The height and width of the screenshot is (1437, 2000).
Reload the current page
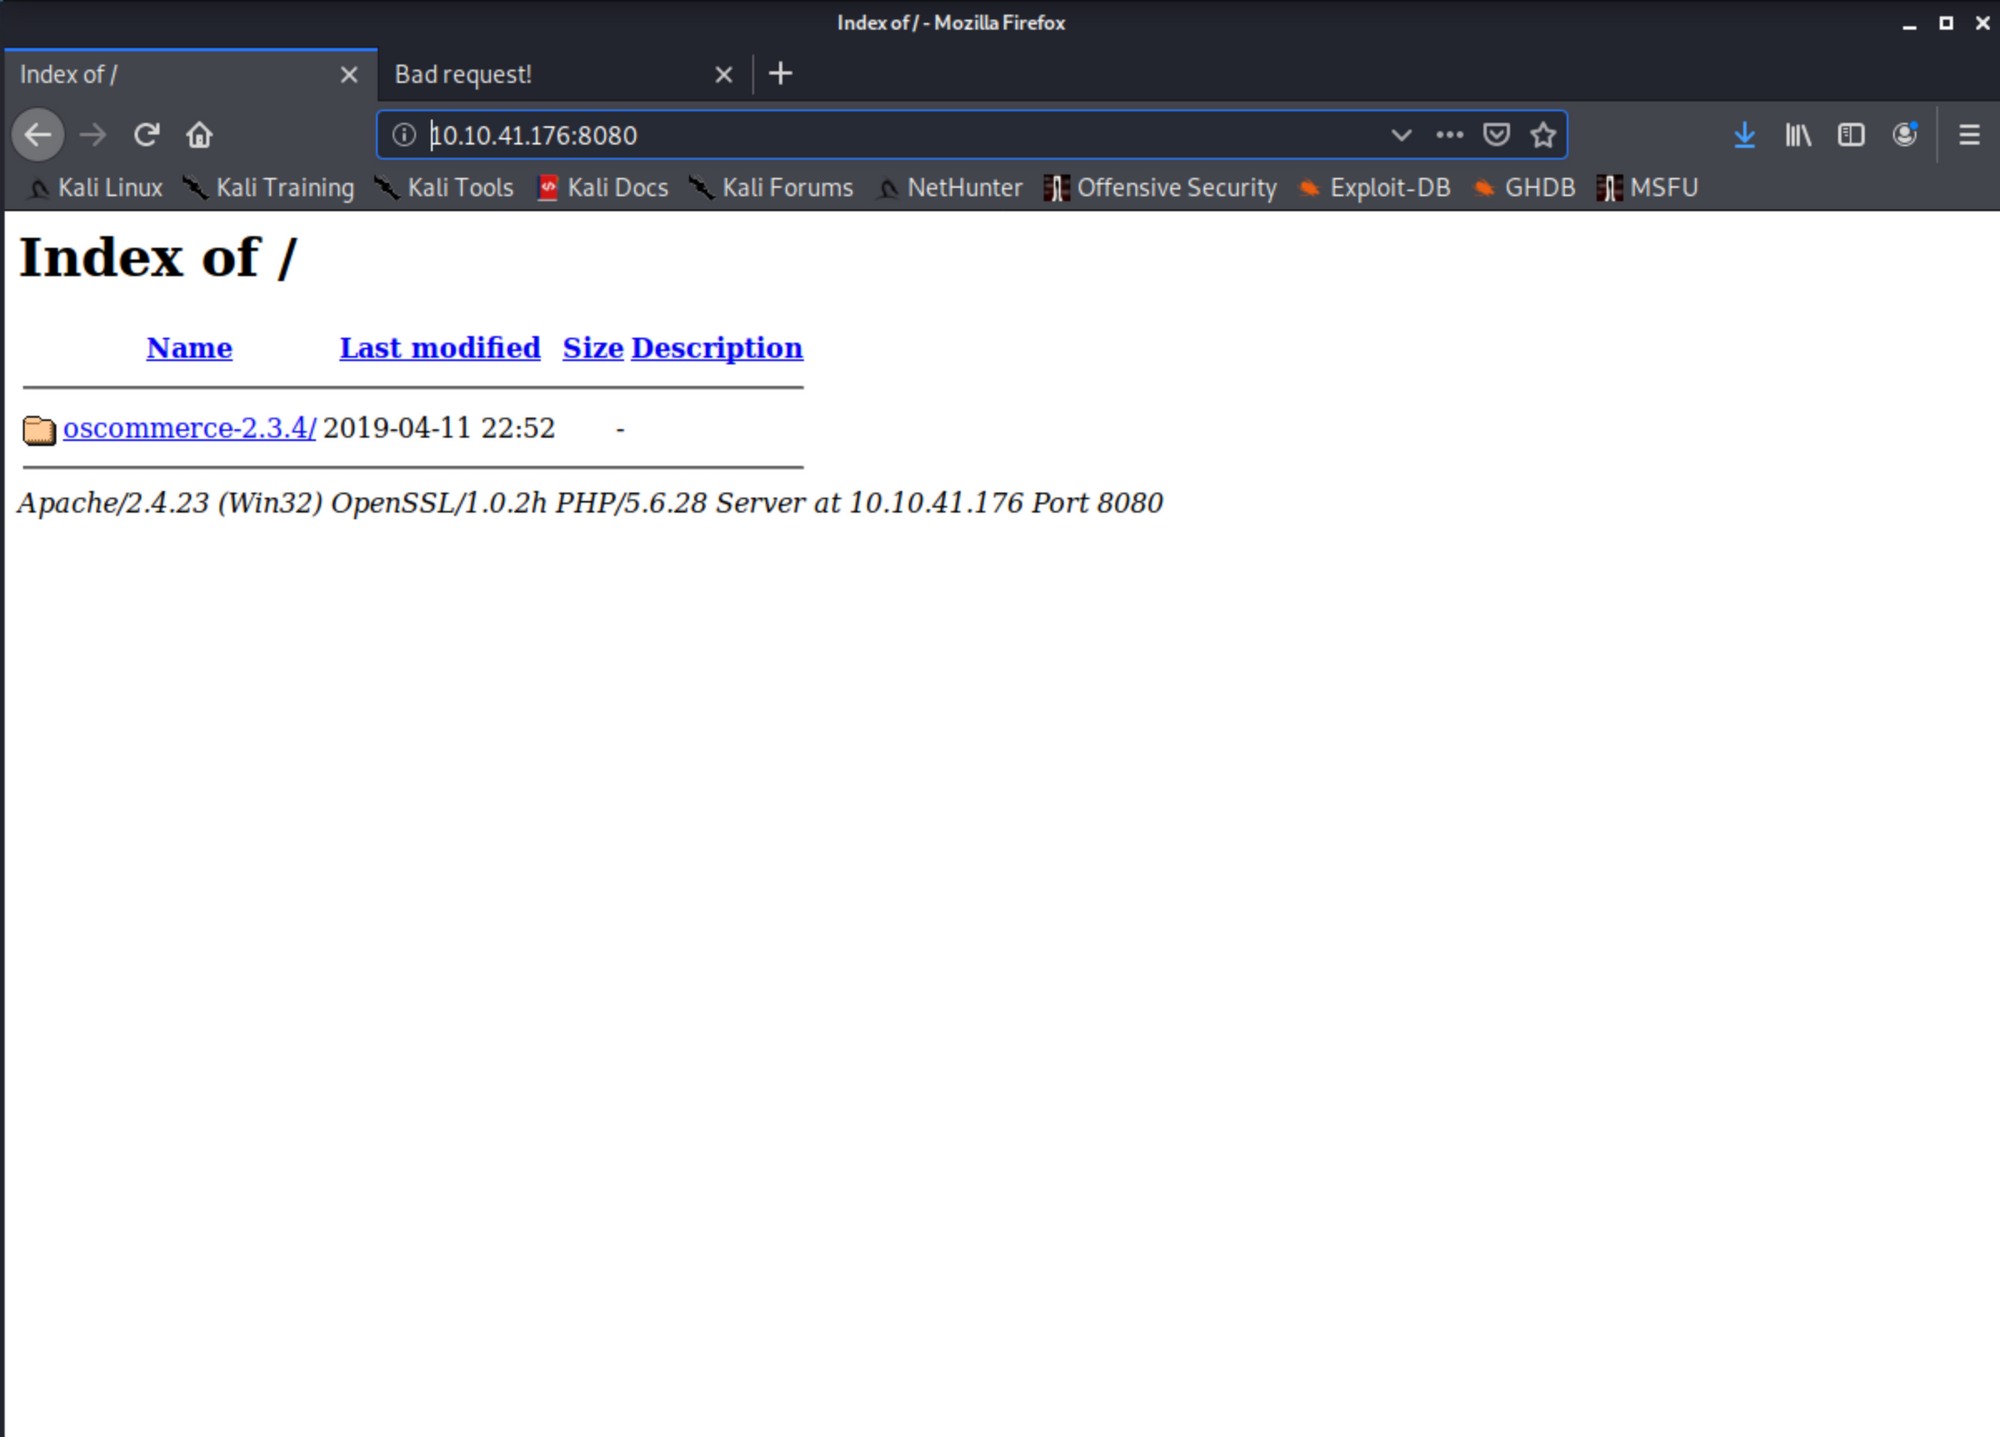tap(147, 135)
